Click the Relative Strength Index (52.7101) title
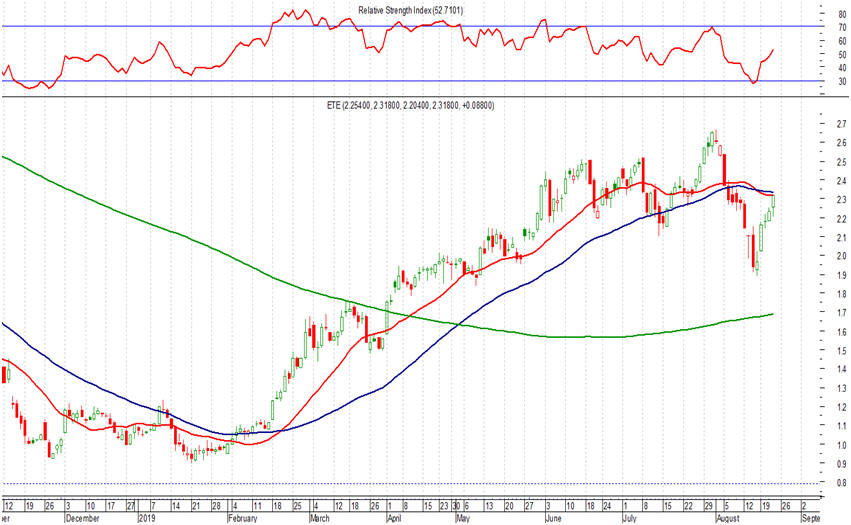 click(411, 10)
